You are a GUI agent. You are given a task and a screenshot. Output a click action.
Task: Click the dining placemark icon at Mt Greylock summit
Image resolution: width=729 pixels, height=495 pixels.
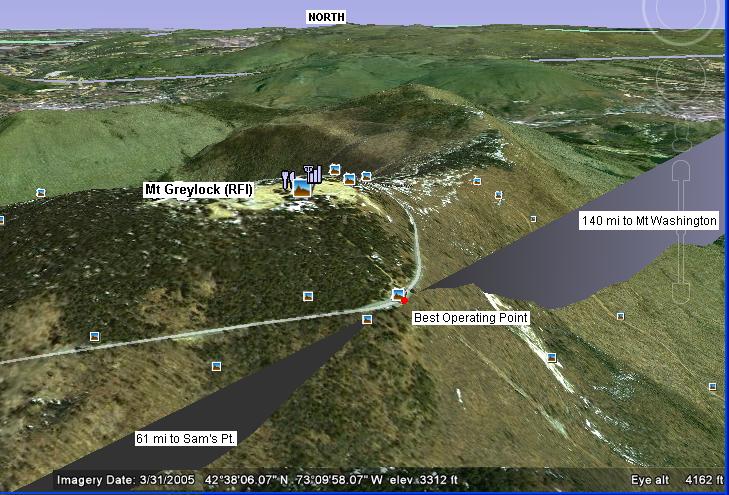click(x=288, y=180)
